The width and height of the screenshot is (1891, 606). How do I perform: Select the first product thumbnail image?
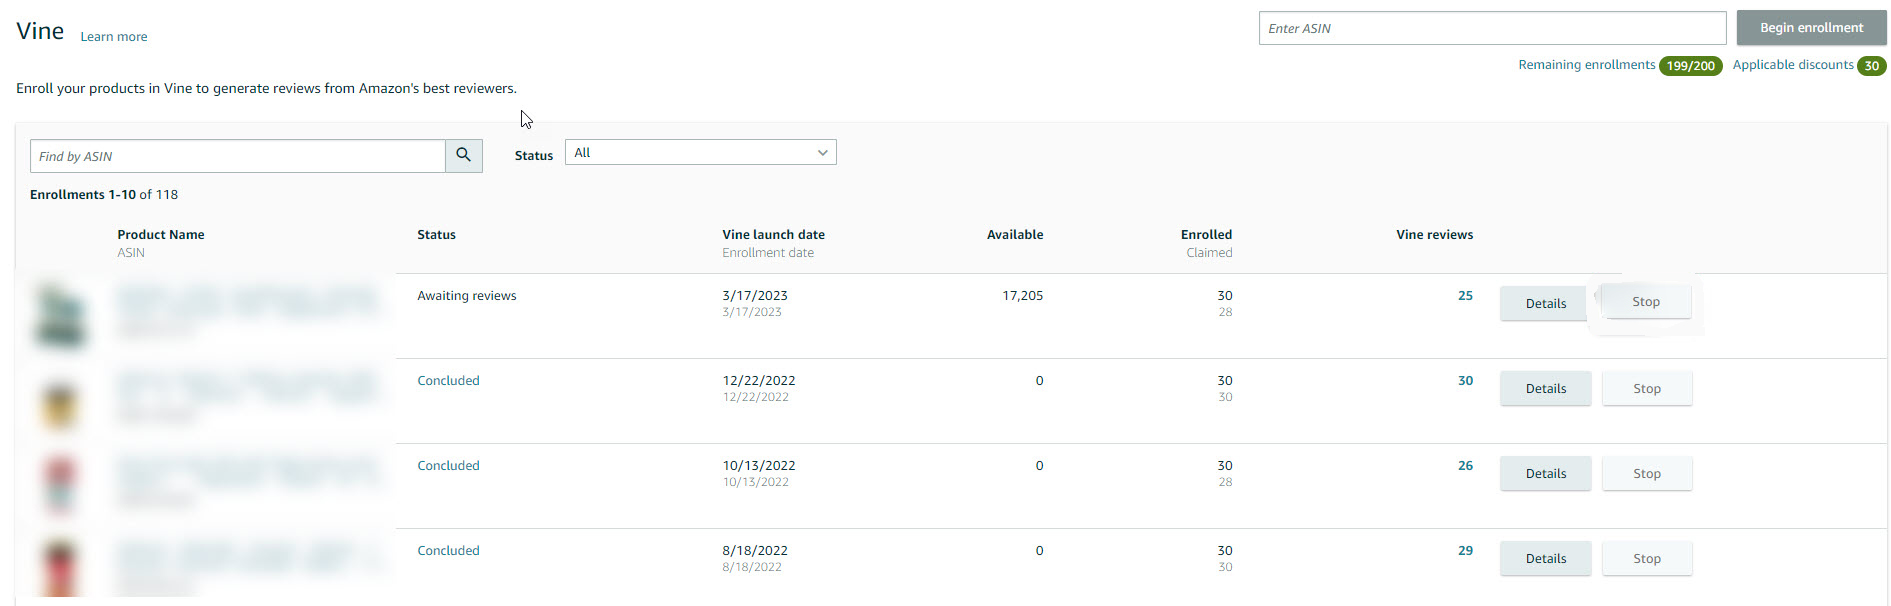60,316
